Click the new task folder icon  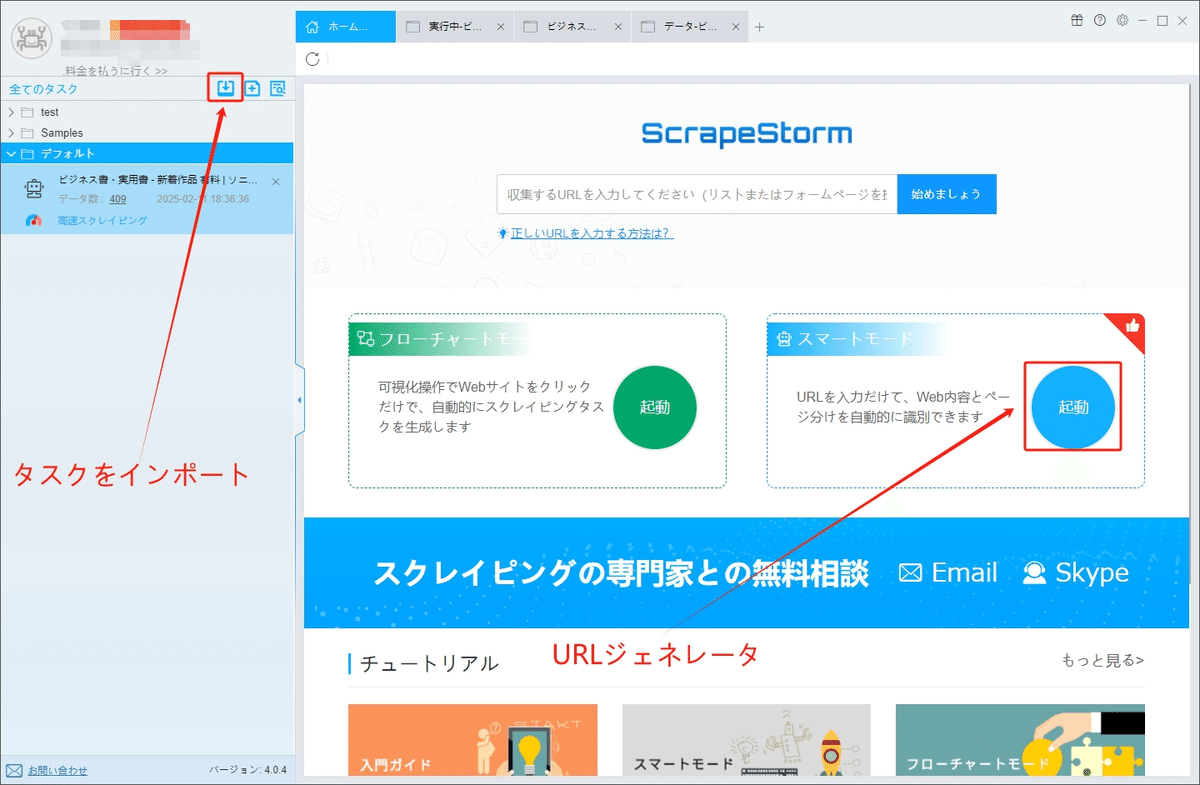(x=252, y=88)
